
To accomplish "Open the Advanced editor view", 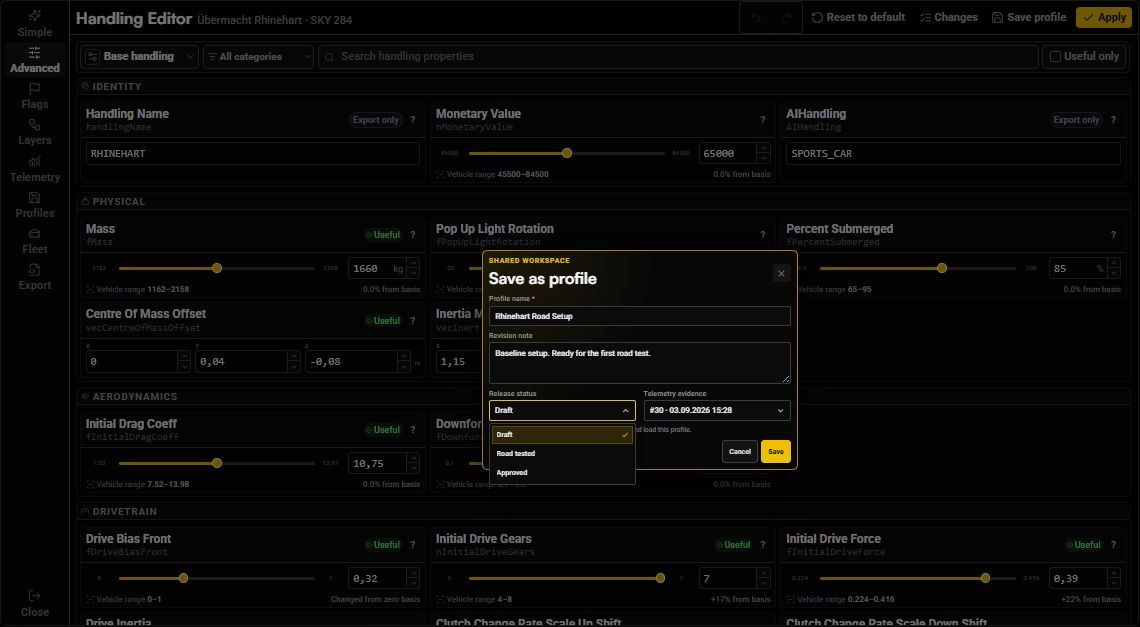I will 35,60.
